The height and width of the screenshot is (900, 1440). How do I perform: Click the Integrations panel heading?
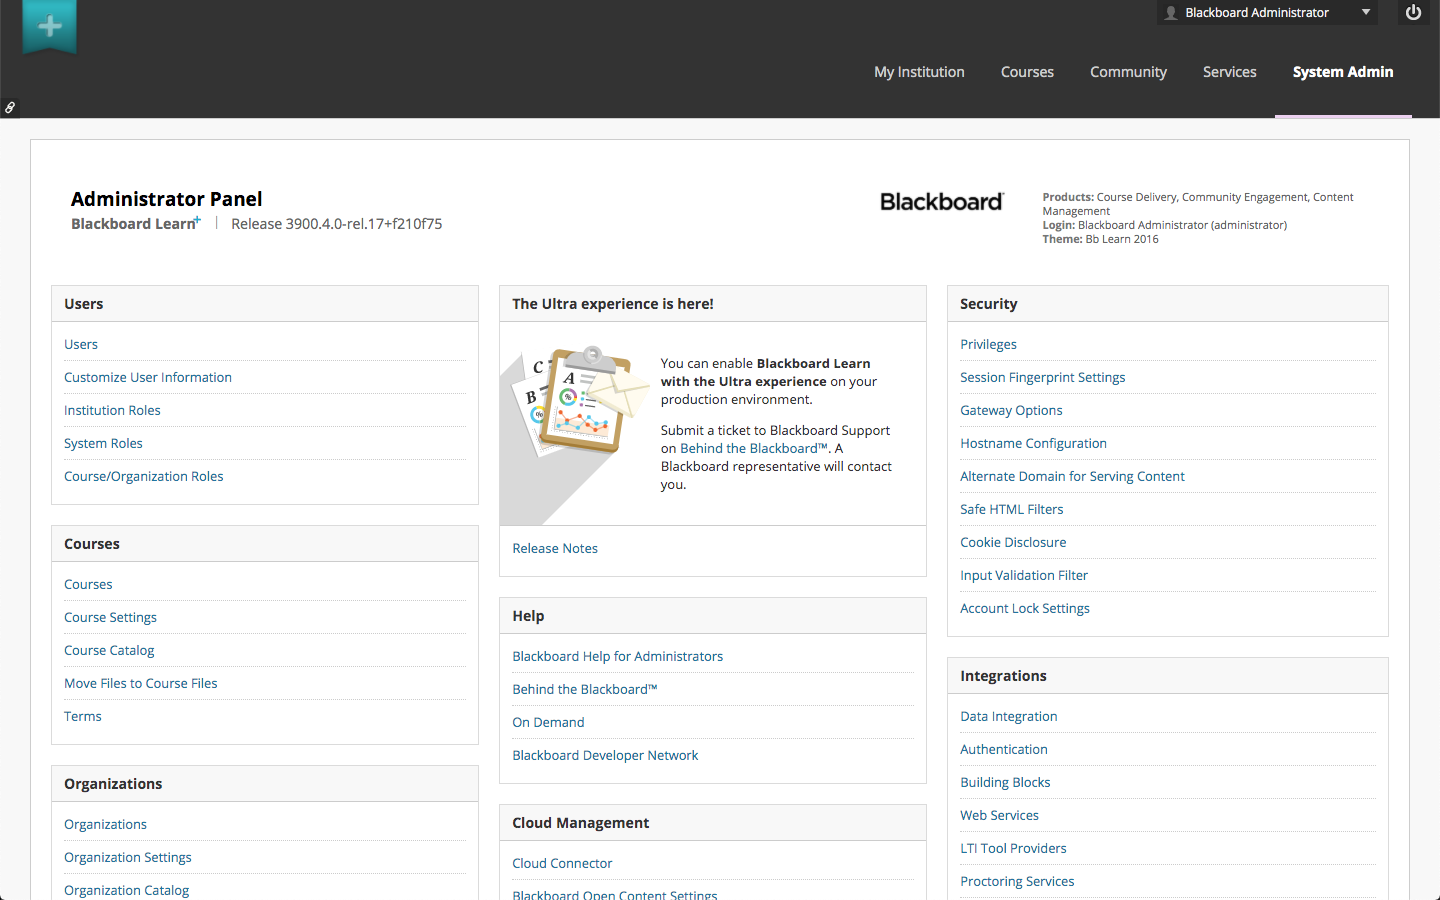(x=1003, y=676)
